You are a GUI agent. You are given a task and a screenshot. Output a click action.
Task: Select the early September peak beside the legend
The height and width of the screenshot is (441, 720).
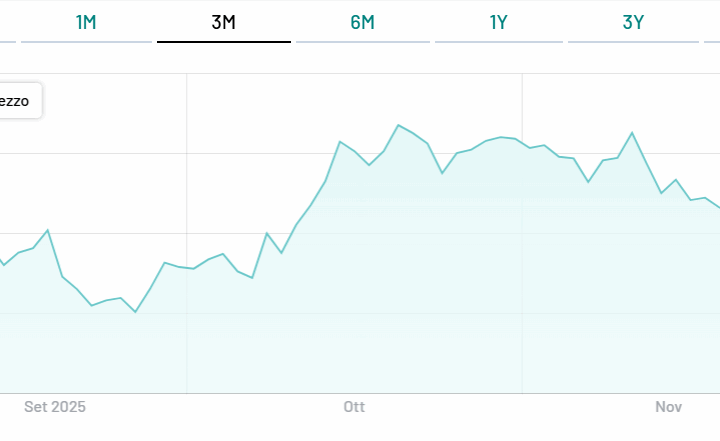[48, 230]
